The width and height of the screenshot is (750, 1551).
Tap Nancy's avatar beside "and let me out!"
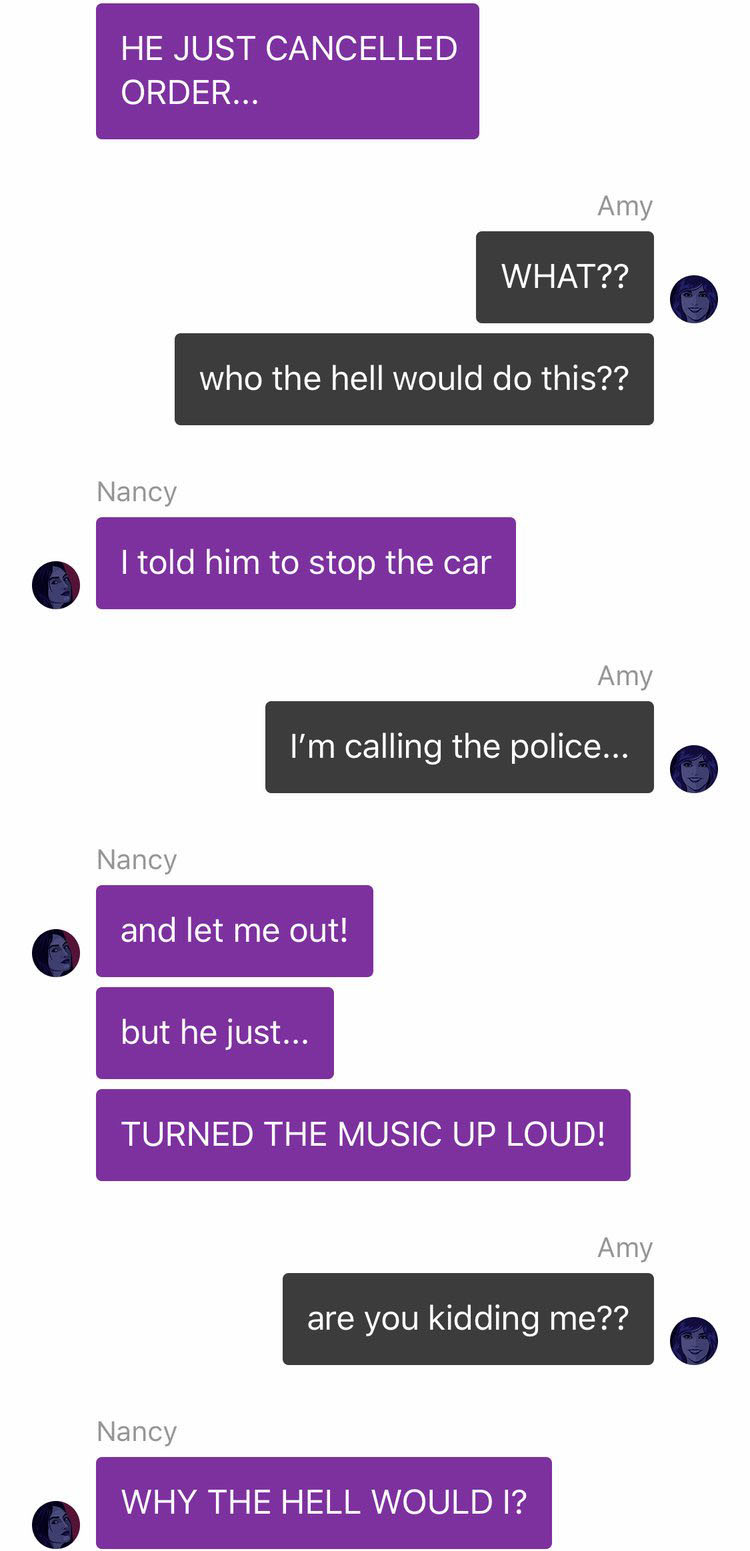pos(56,953)
